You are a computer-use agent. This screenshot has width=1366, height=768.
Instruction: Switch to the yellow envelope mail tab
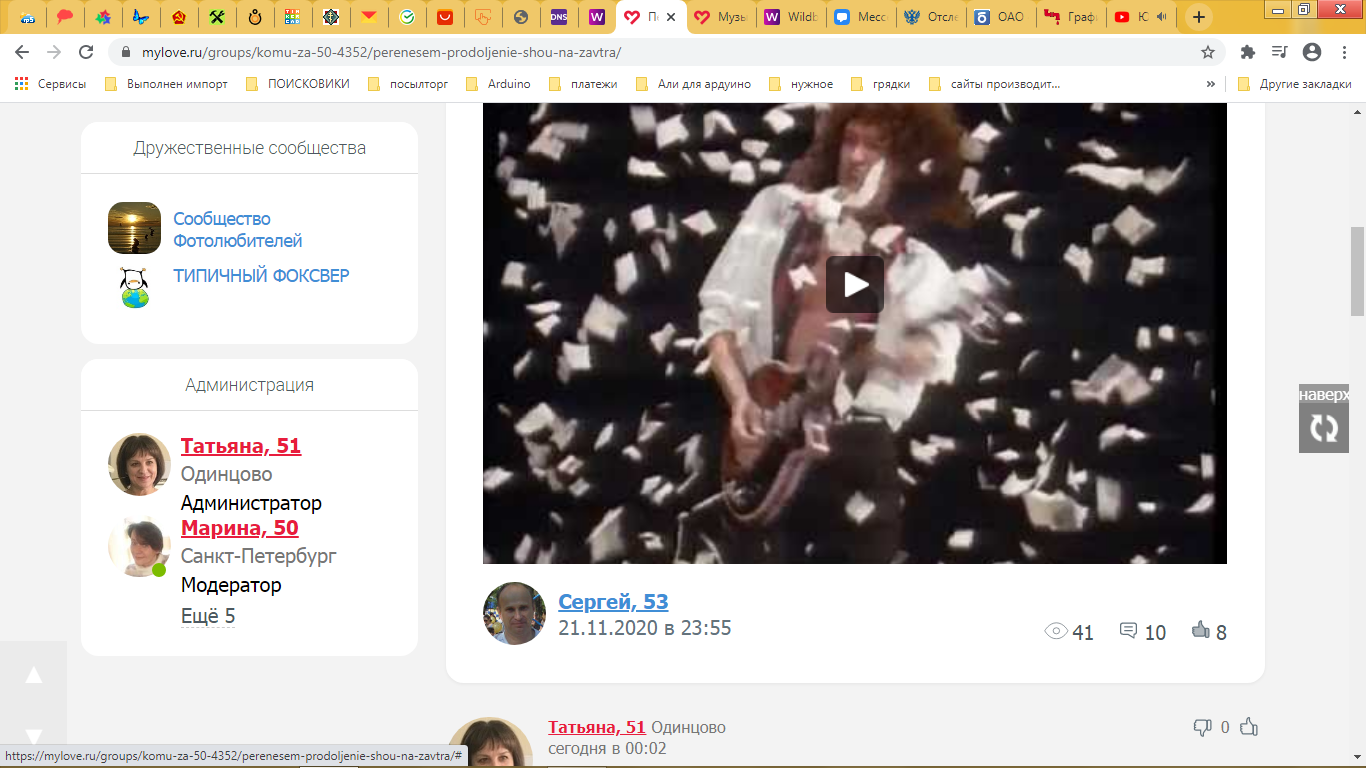369,17
